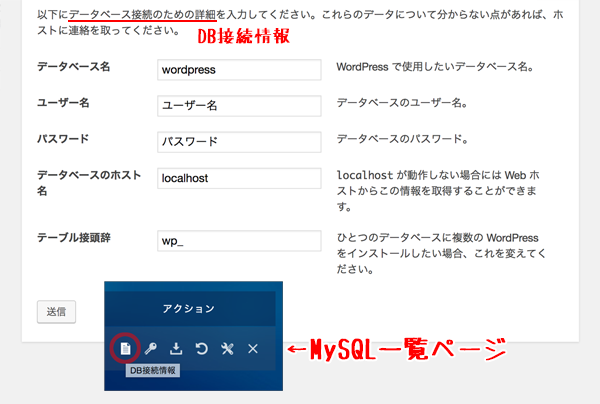This screenshot has height=404, width=600.
Task: Click the パスワード field label
Action: click(63, 138)
